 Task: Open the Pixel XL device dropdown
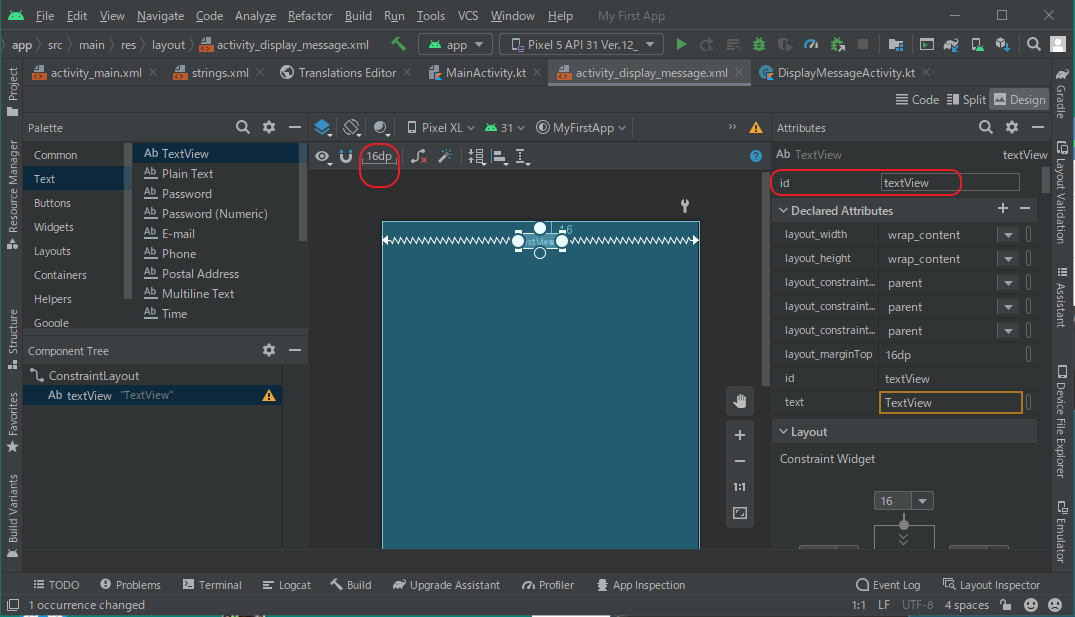(441, 128)
